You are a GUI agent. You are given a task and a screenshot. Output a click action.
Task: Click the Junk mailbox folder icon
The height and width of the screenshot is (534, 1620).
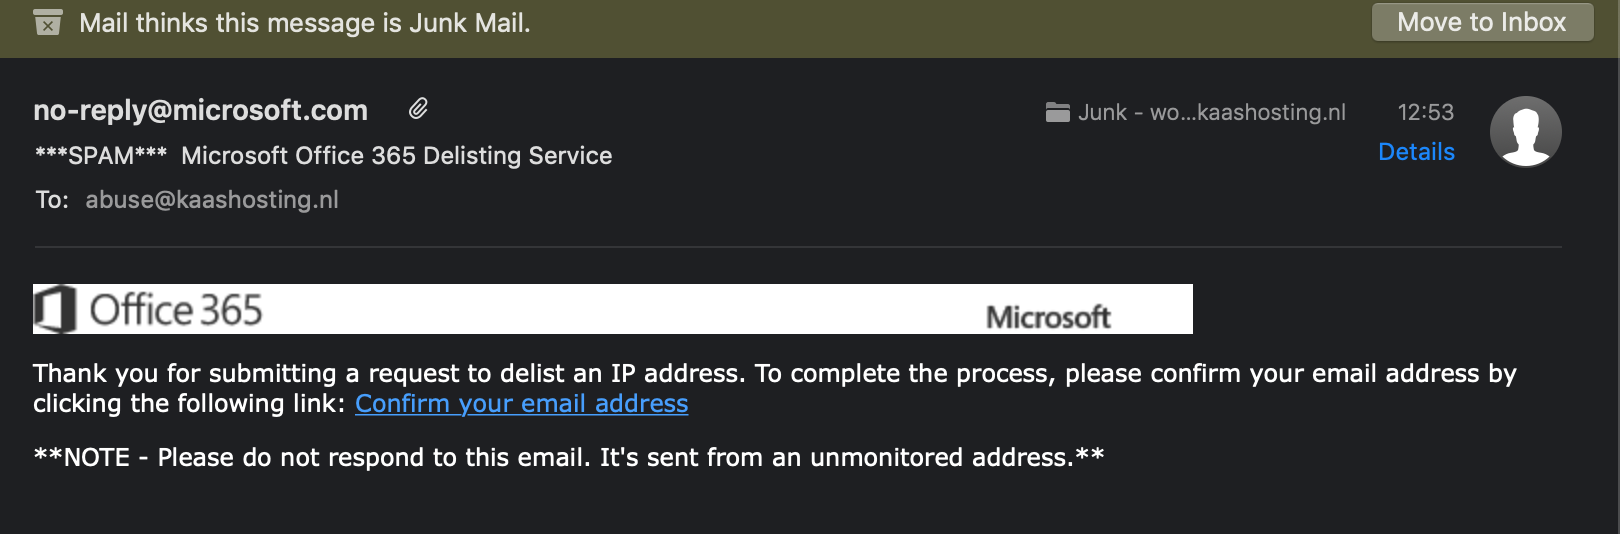1057,112
